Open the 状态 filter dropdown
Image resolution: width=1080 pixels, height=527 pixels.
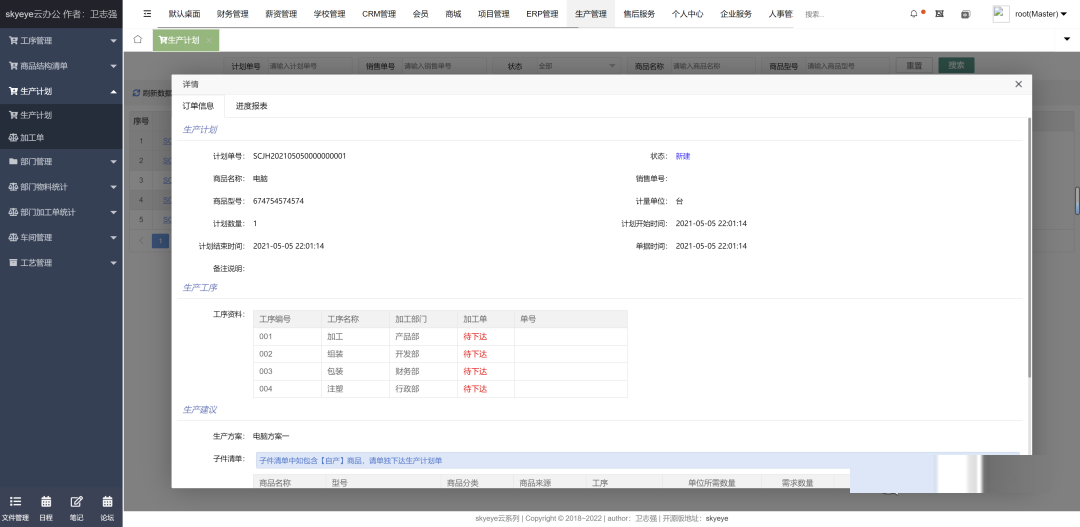click(577, 66)
